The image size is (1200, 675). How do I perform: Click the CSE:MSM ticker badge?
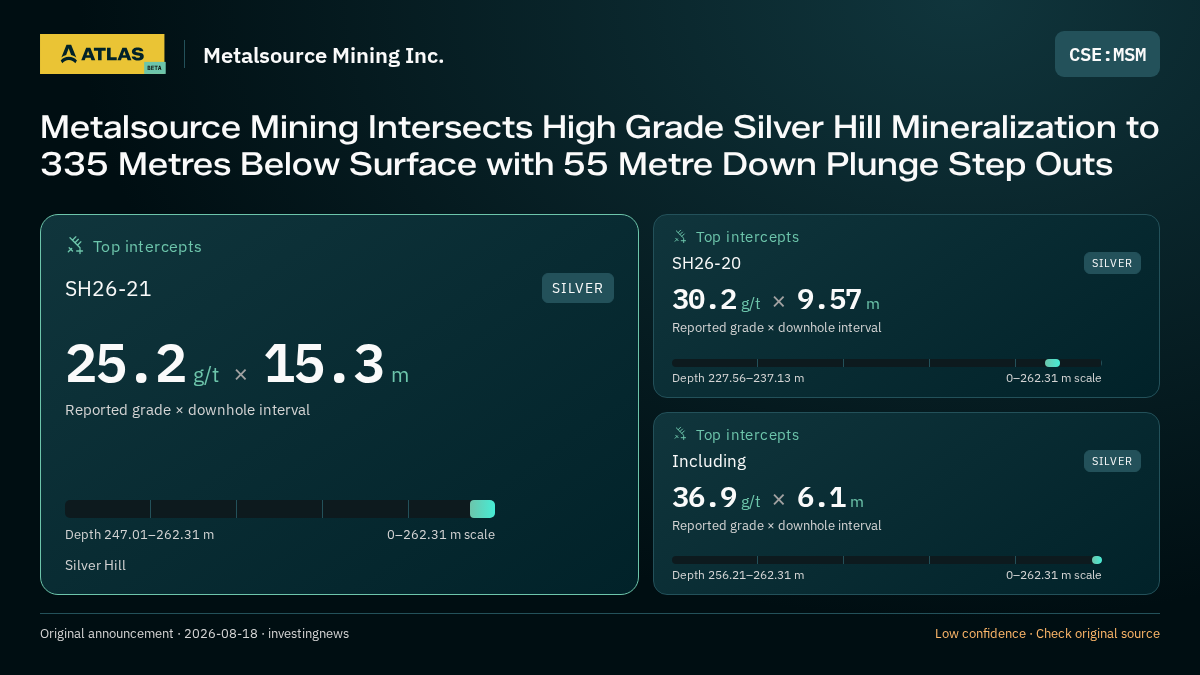click(1107, 54)
